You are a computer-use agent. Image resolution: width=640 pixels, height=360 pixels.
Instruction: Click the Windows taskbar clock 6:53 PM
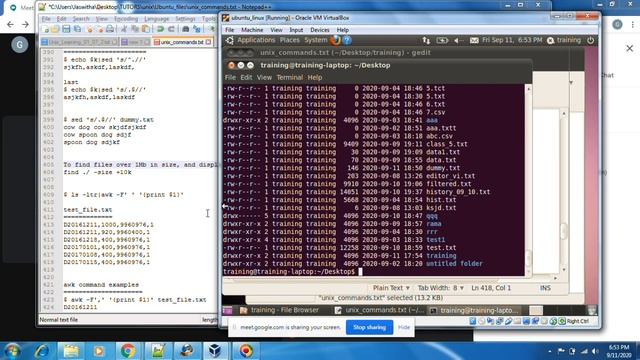pos(619,351)
